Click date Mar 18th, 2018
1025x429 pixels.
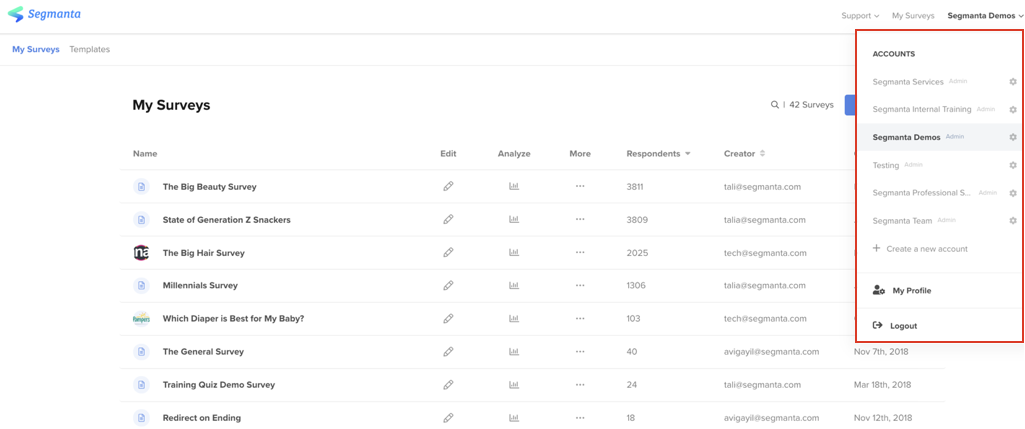click(x=882, y=385)
